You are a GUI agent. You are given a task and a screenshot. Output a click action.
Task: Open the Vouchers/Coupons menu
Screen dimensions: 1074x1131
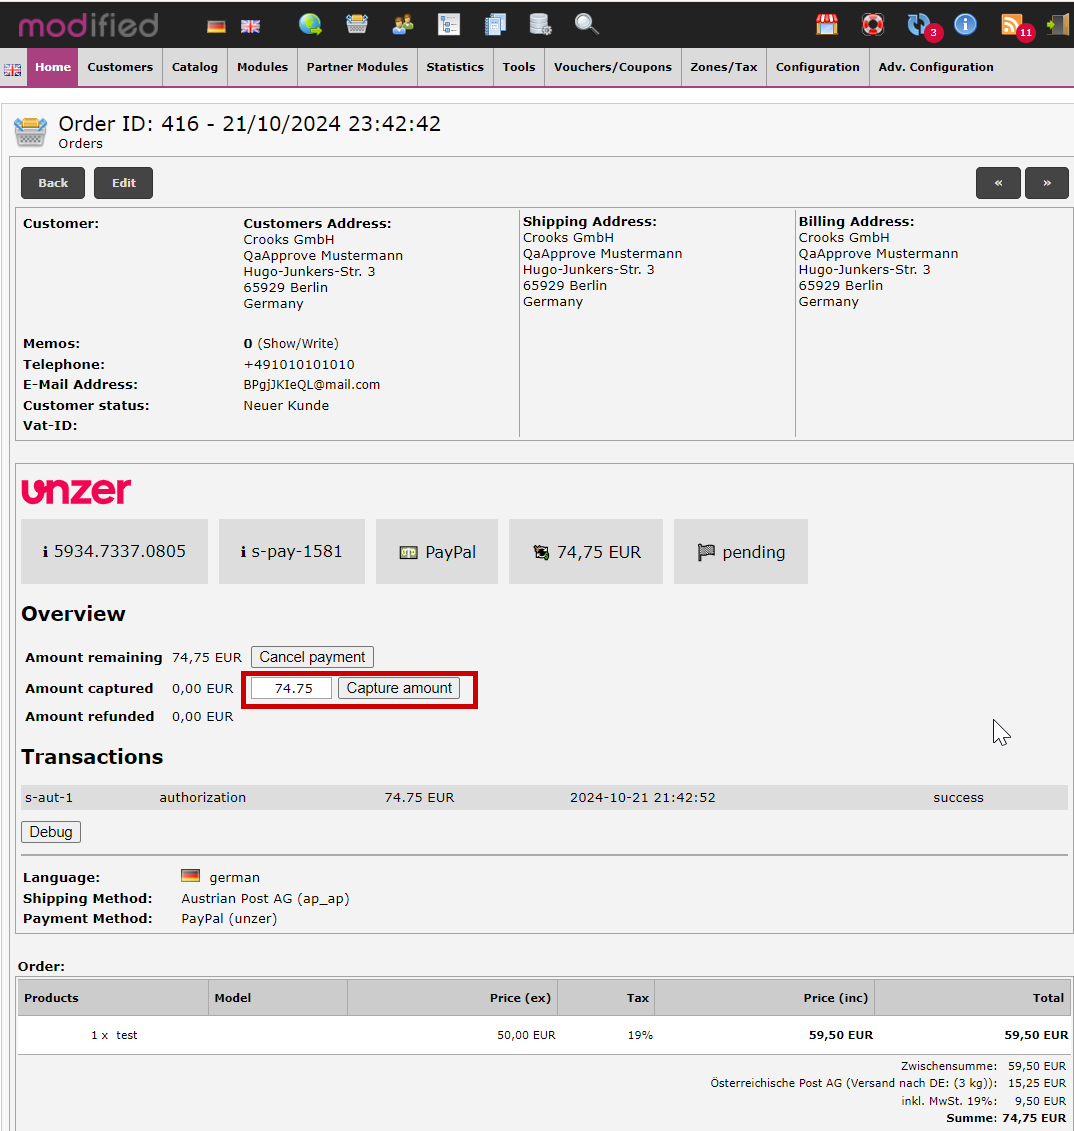point(612,67)
